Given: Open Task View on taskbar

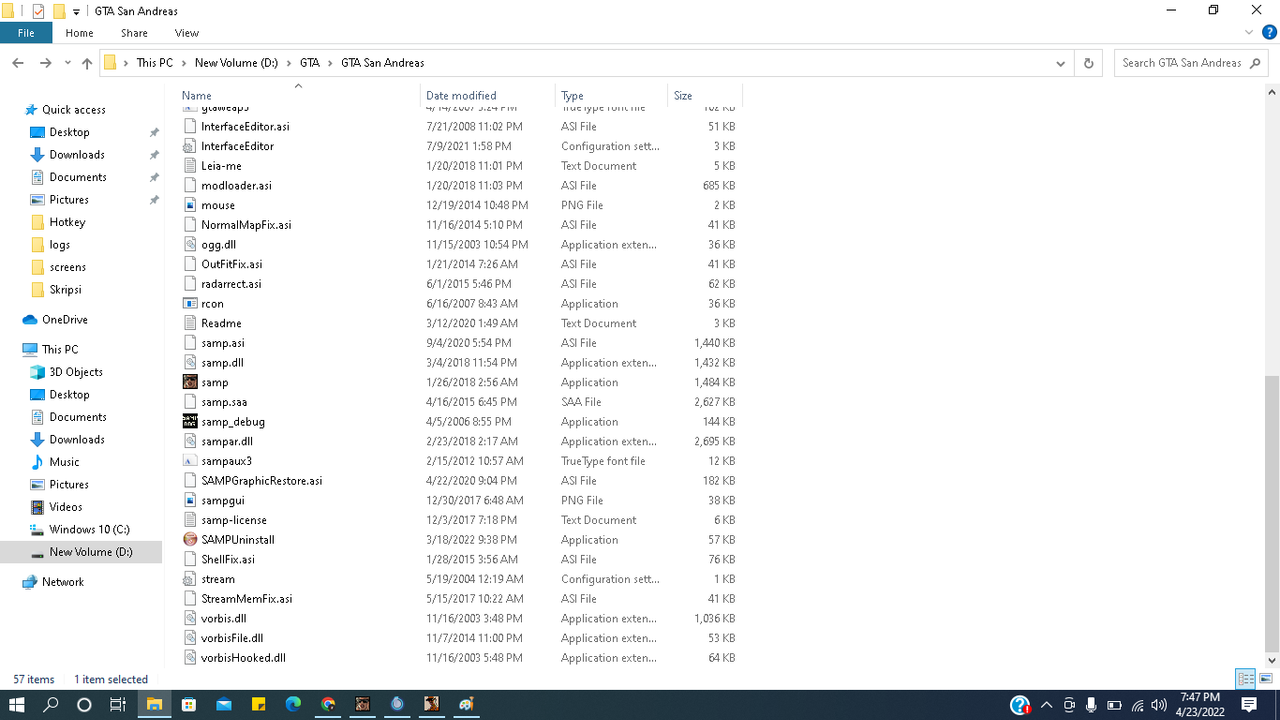Looking at the screenshot, I should pos(117,705).
